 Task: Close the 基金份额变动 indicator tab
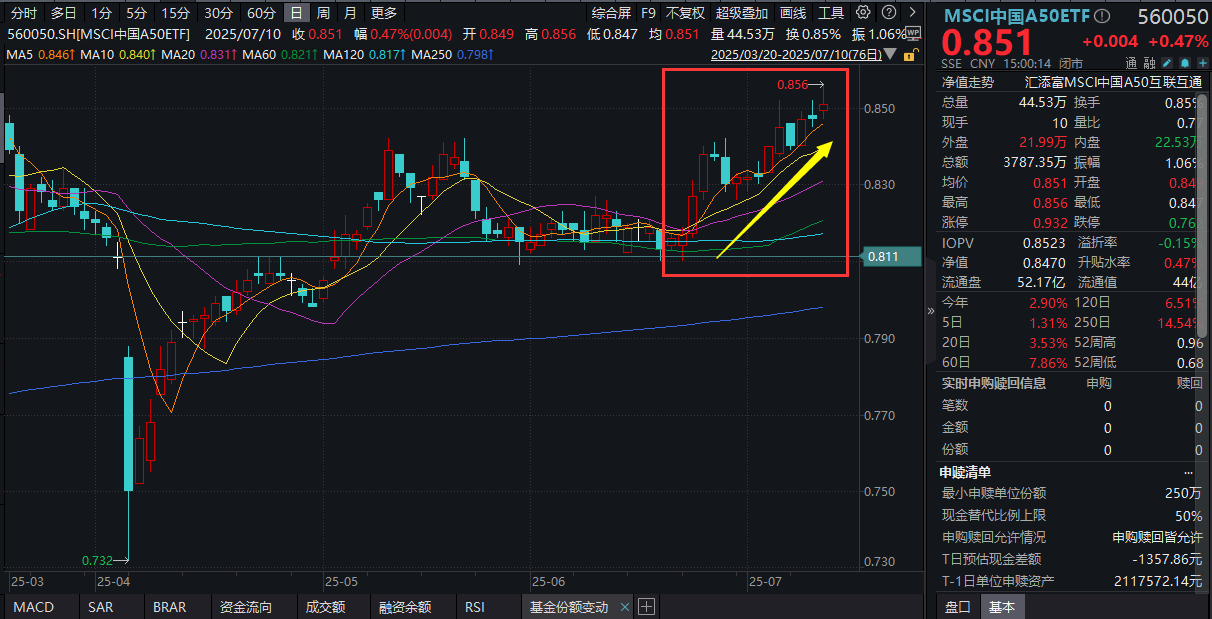(x=626, y=606)
